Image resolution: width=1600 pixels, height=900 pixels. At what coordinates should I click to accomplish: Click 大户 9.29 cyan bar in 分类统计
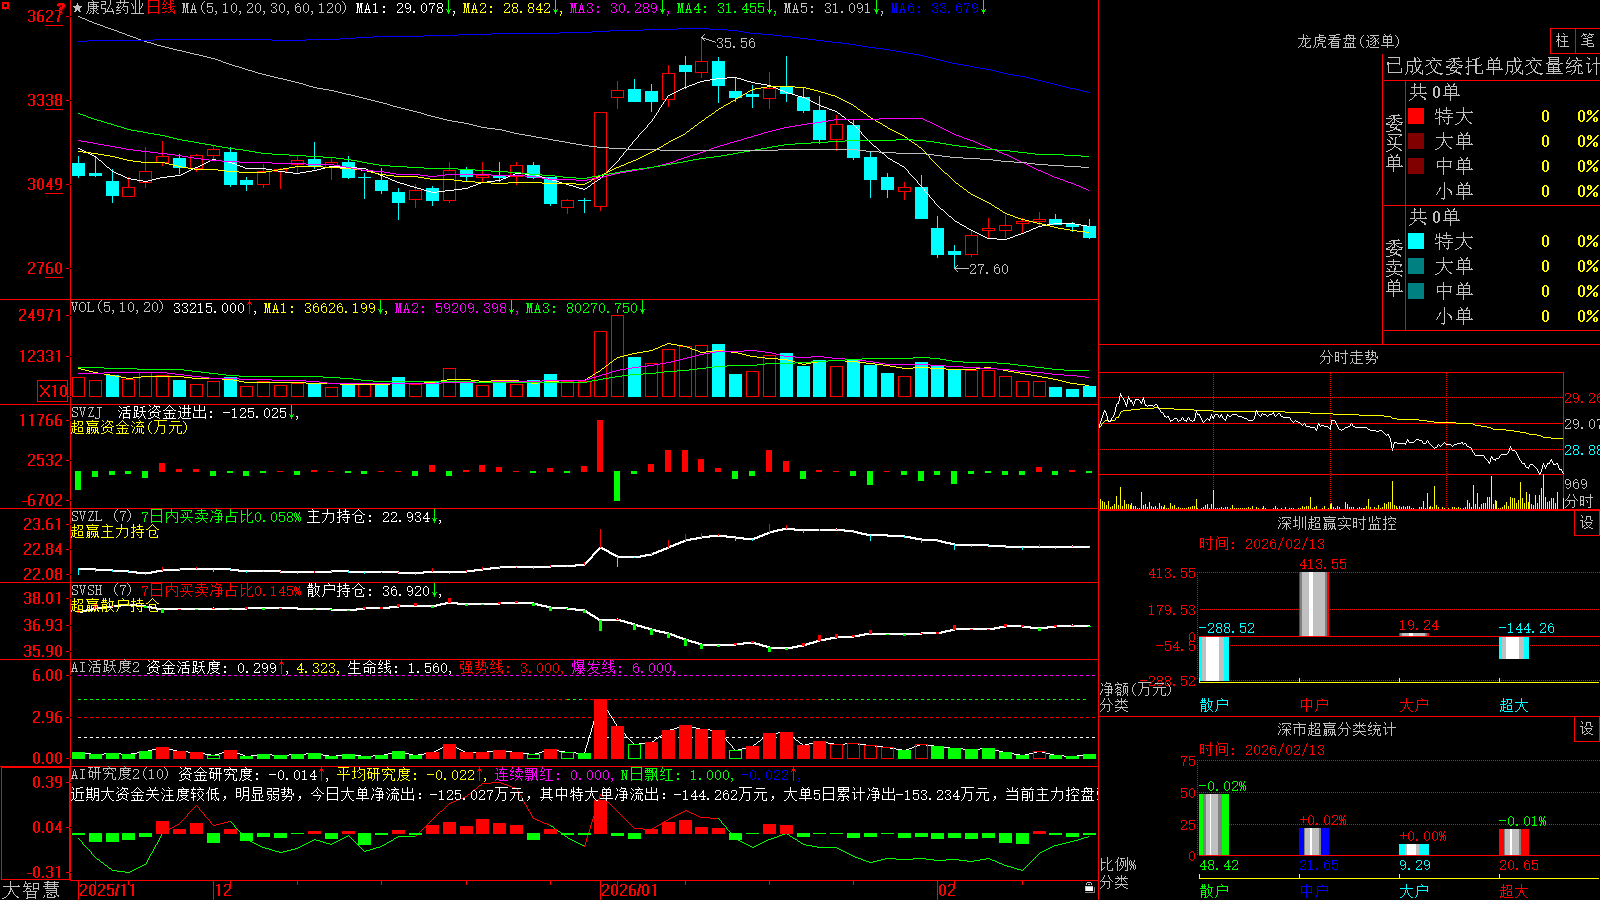point(1414,850)
